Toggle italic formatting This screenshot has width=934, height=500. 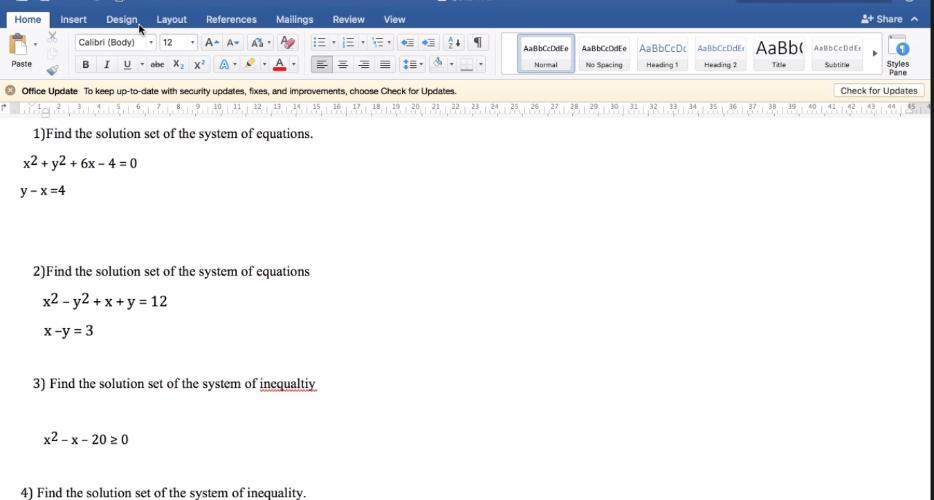107,65
